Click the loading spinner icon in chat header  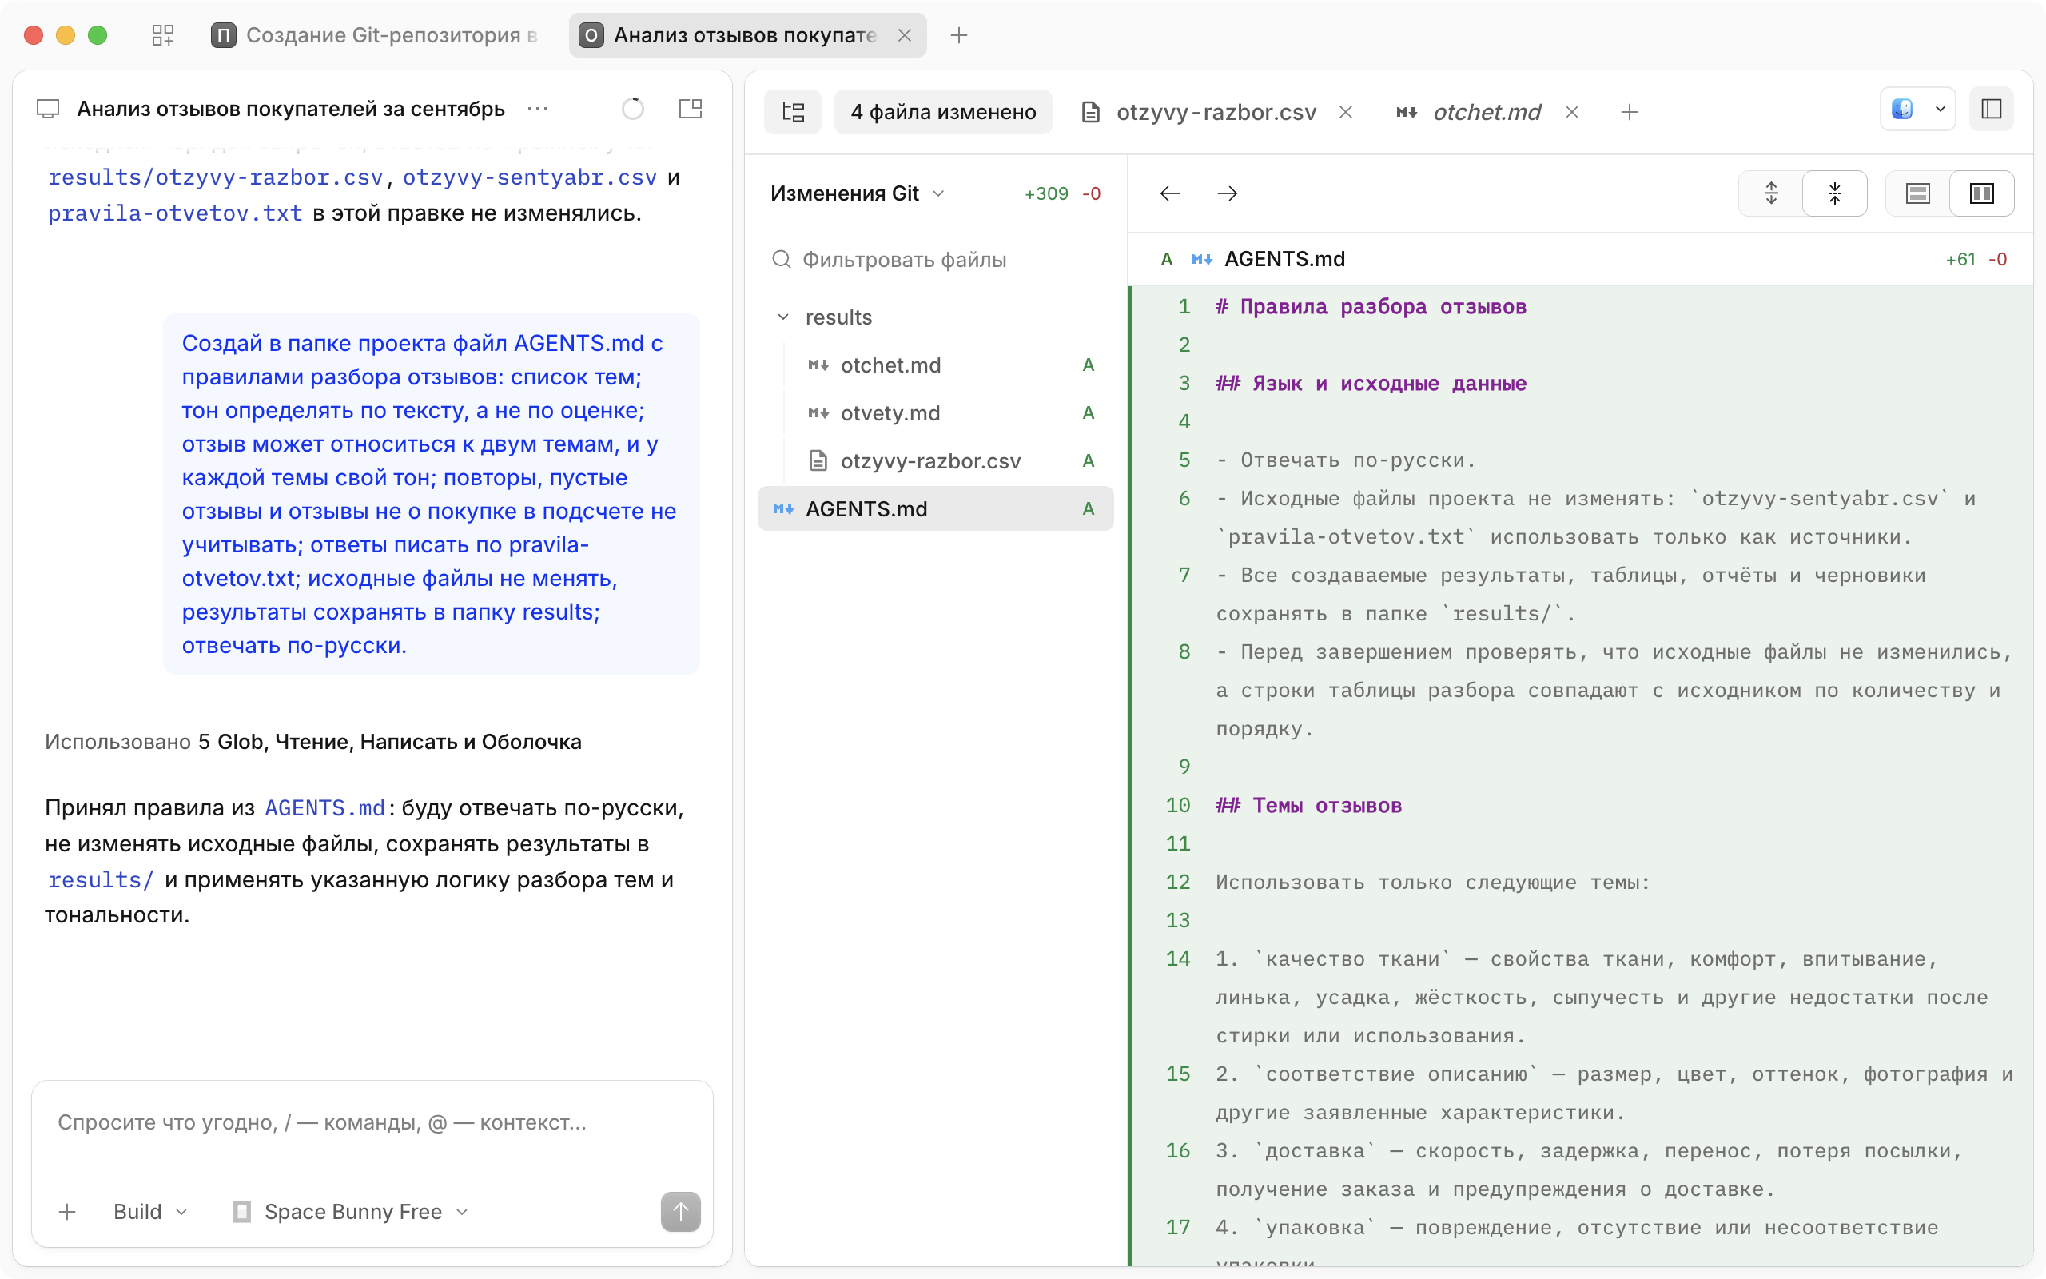coord(633,109)
